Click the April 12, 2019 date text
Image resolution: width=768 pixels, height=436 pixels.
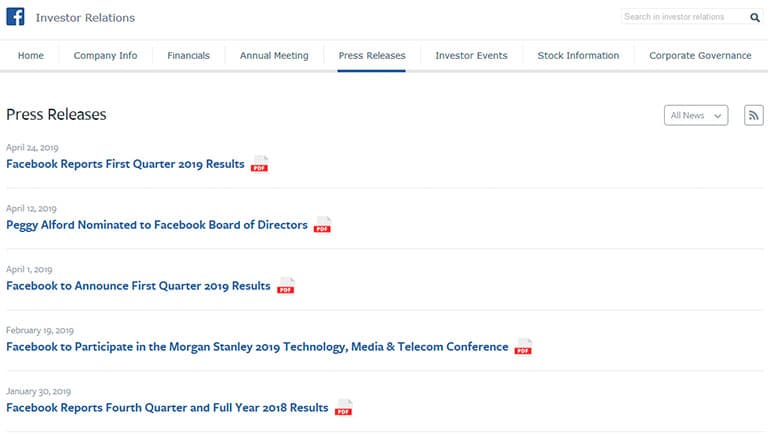(31, 209)
